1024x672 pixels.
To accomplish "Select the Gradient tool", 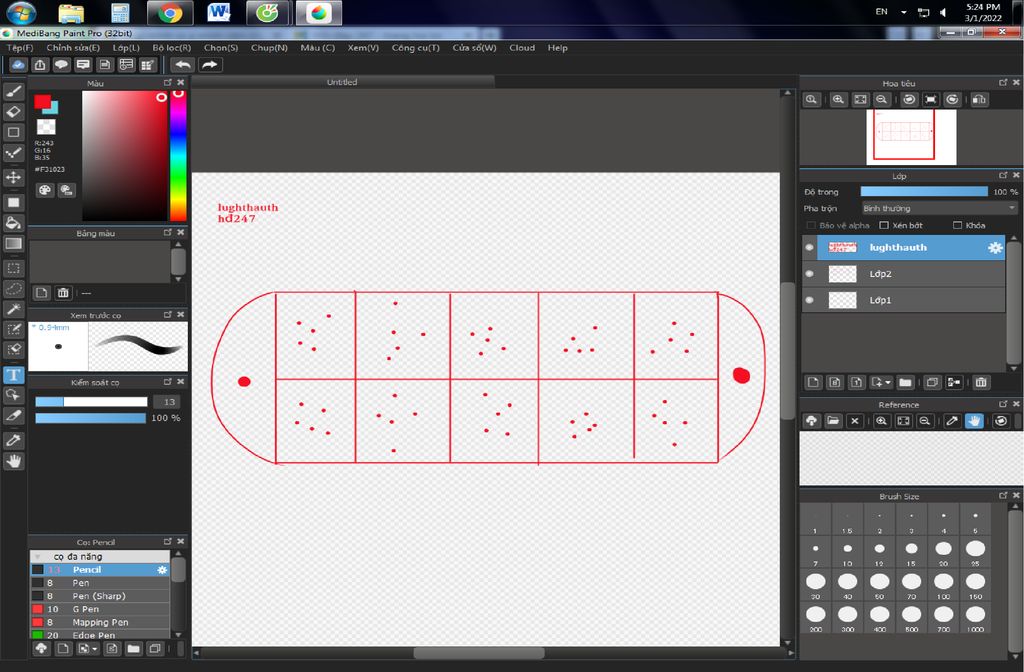I will point(14,244).
